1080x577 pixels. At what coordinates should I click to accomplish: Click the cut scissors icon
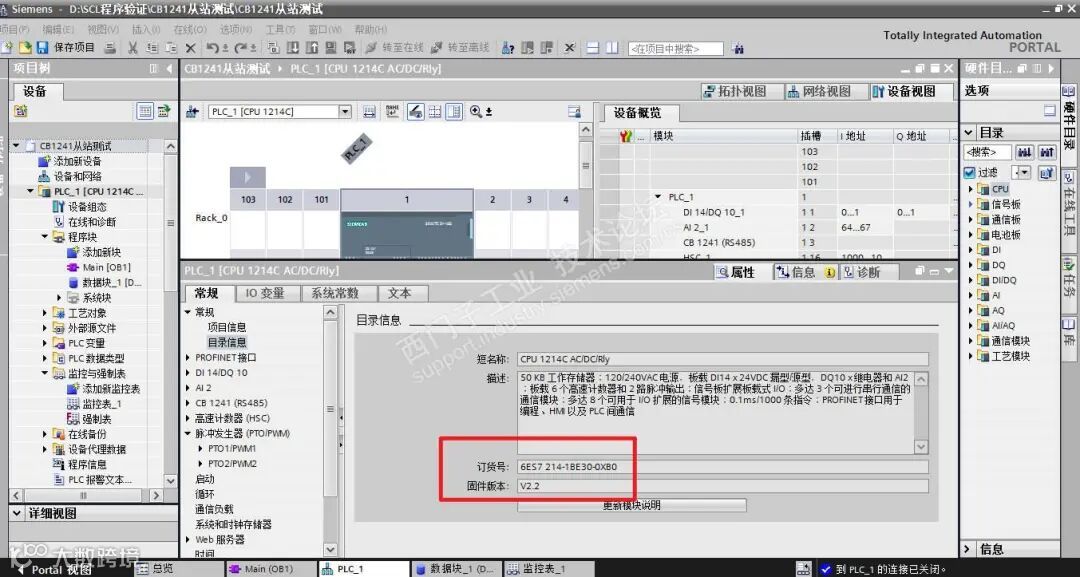(x=133, y=48)
